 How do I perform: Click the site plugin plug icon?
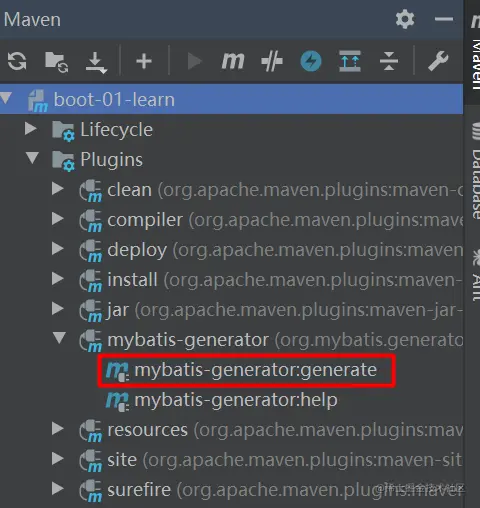[x=91, y=461]
